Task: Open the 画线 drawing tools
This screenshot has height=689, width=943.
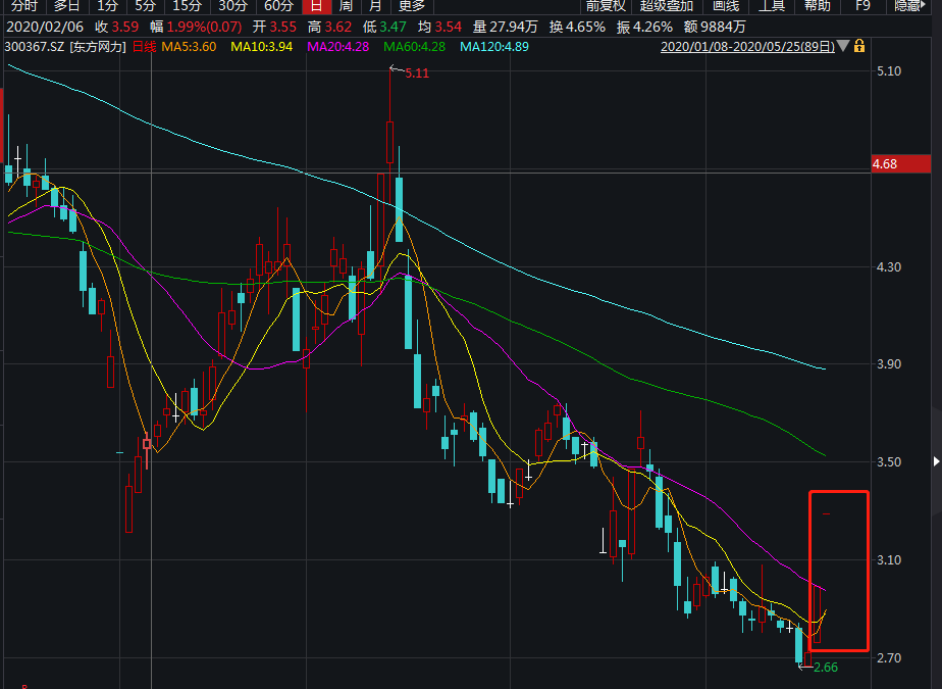Action: click(x=724, y=5)
